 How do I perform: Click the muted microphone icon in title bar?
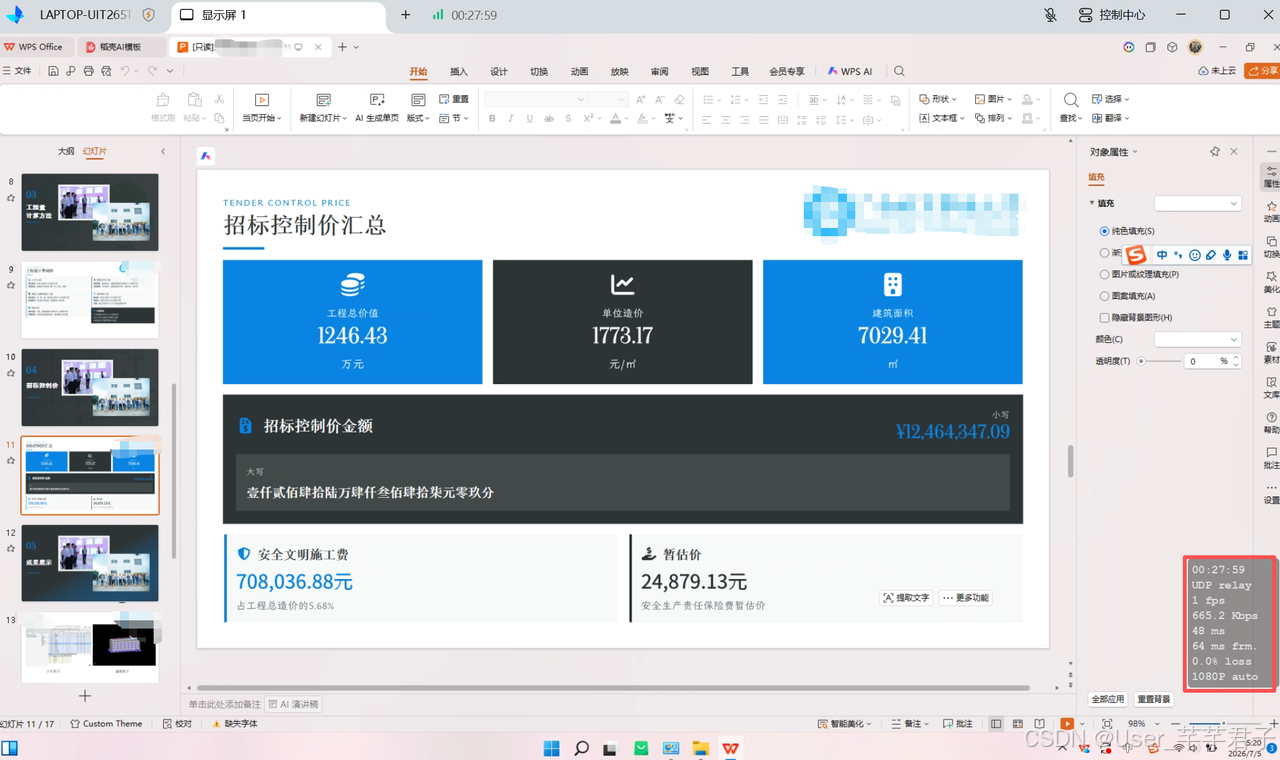[x=1050, y=15]
